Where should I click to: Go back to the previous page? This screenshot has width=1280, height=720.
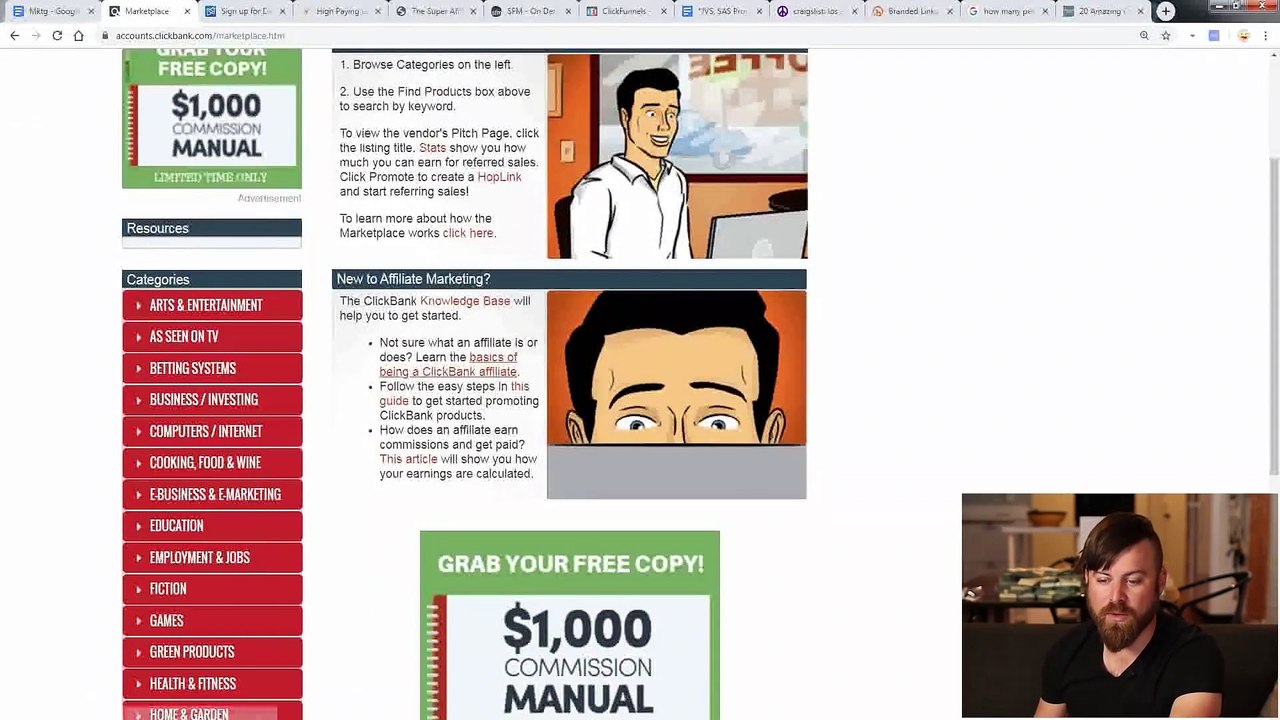tap(14, 35)
